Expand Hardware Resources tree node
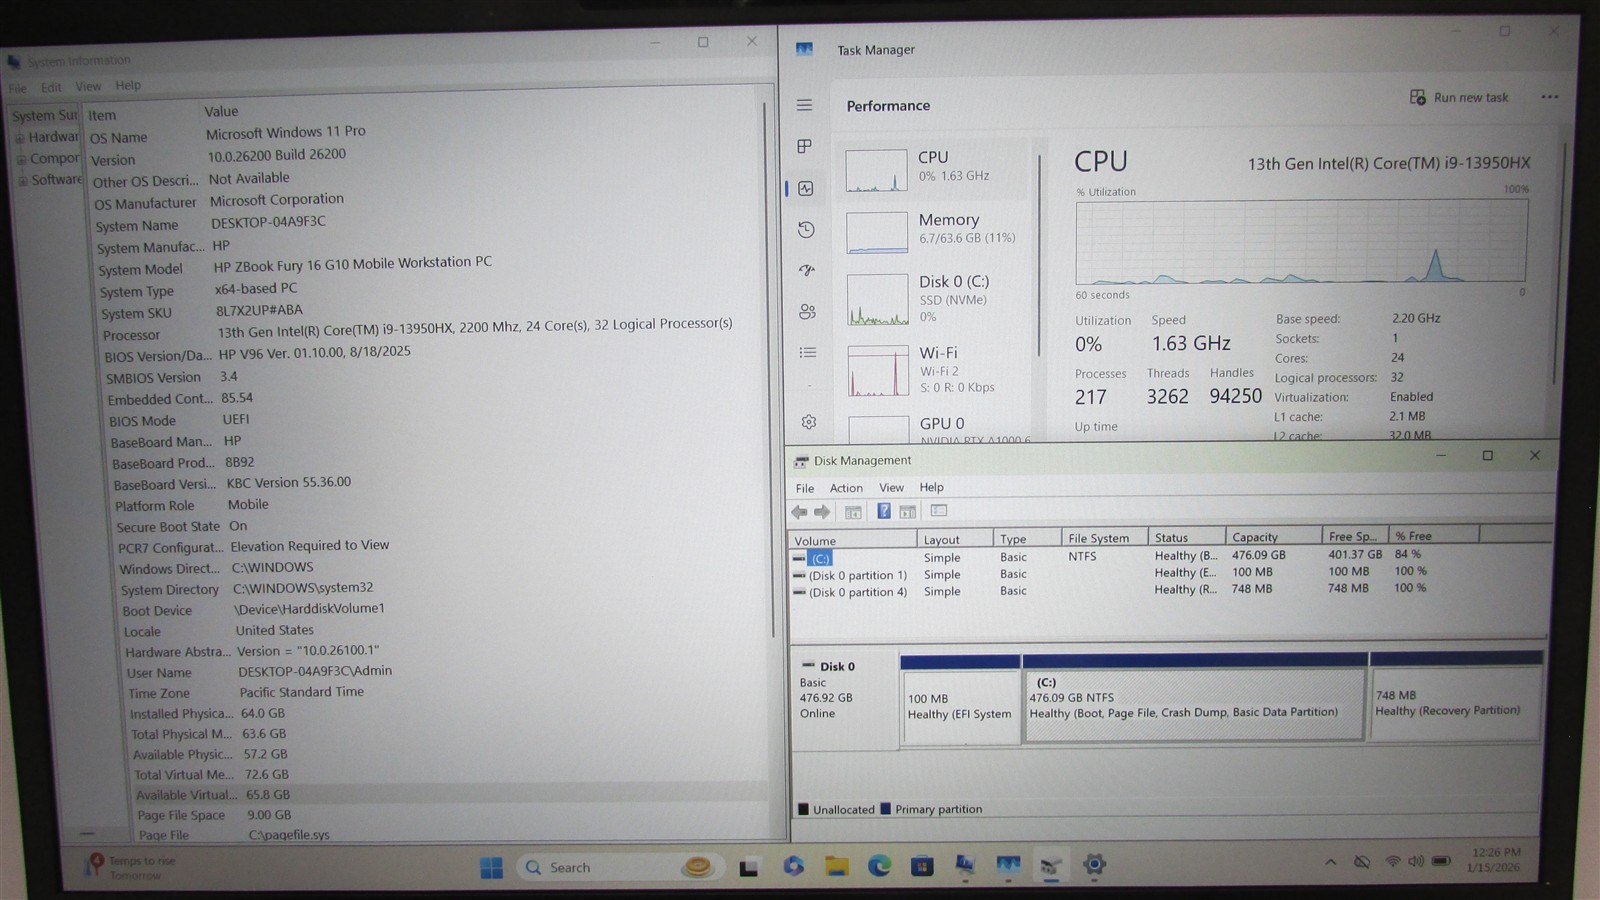 tap(20, 138)
